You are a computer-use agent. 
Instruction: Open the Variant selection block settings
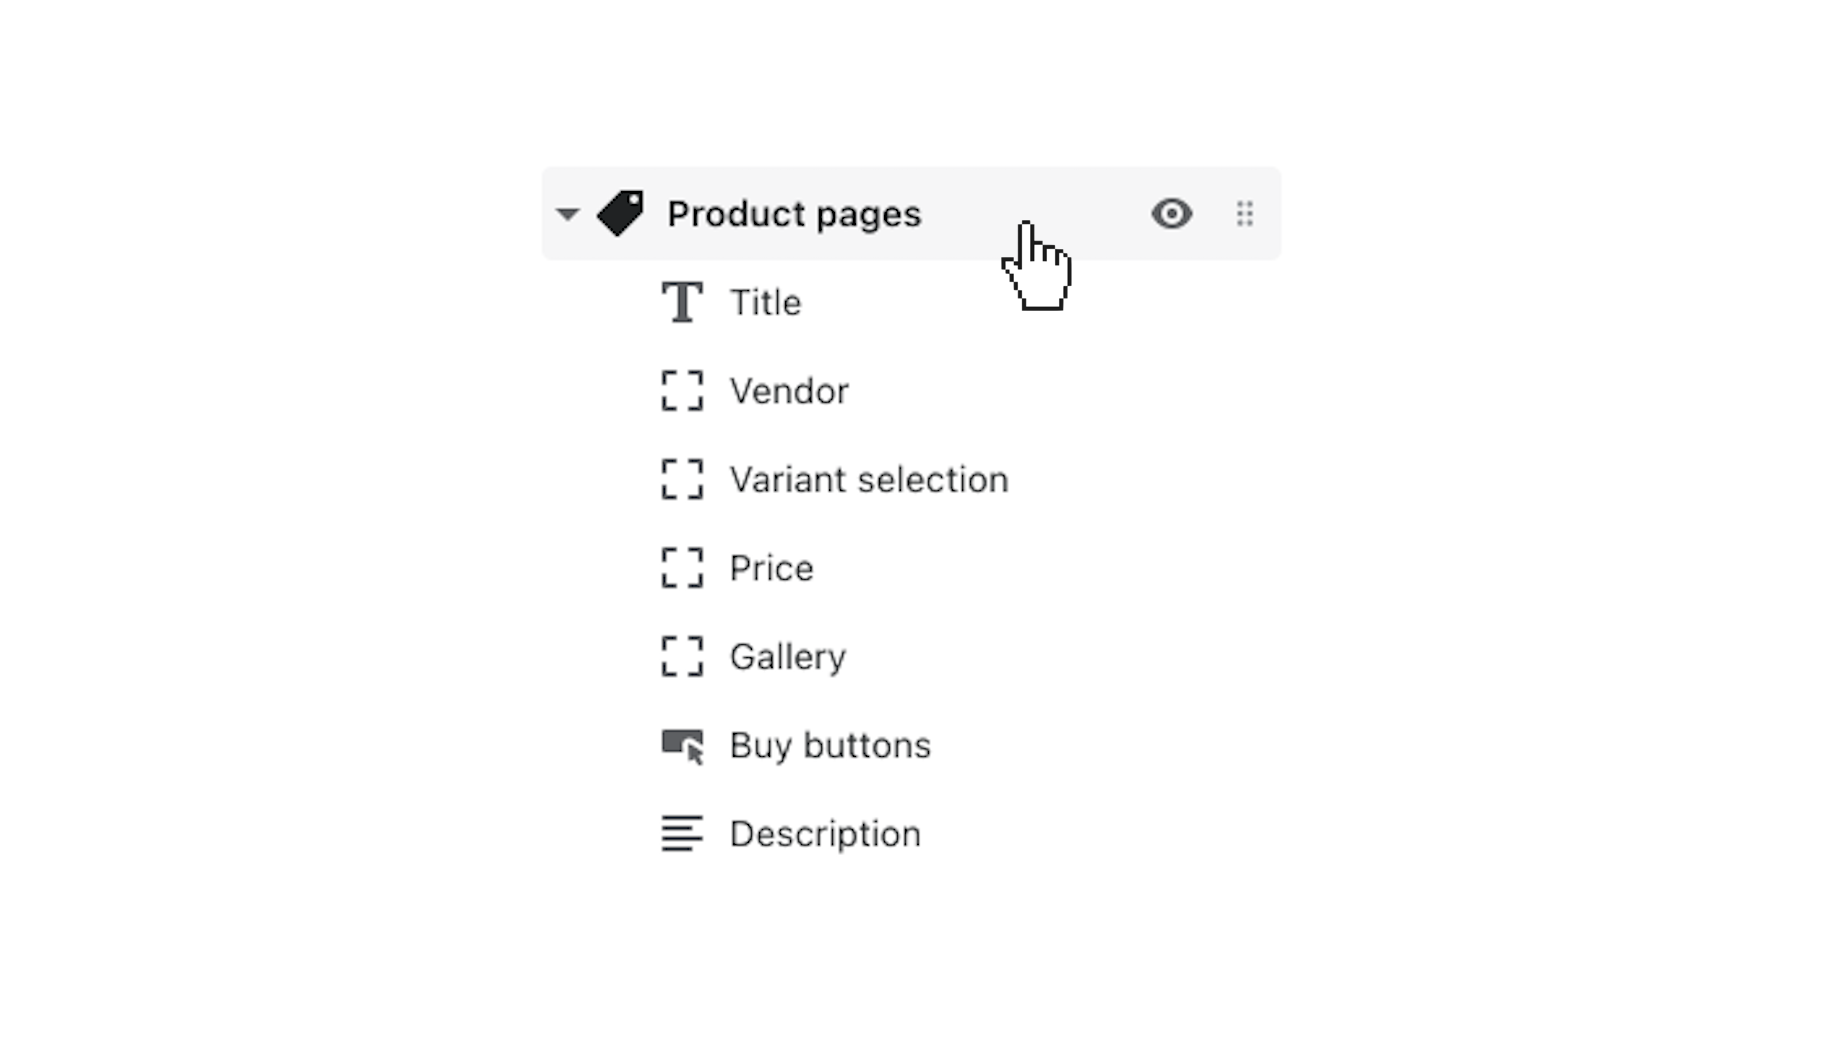(869, 480)
